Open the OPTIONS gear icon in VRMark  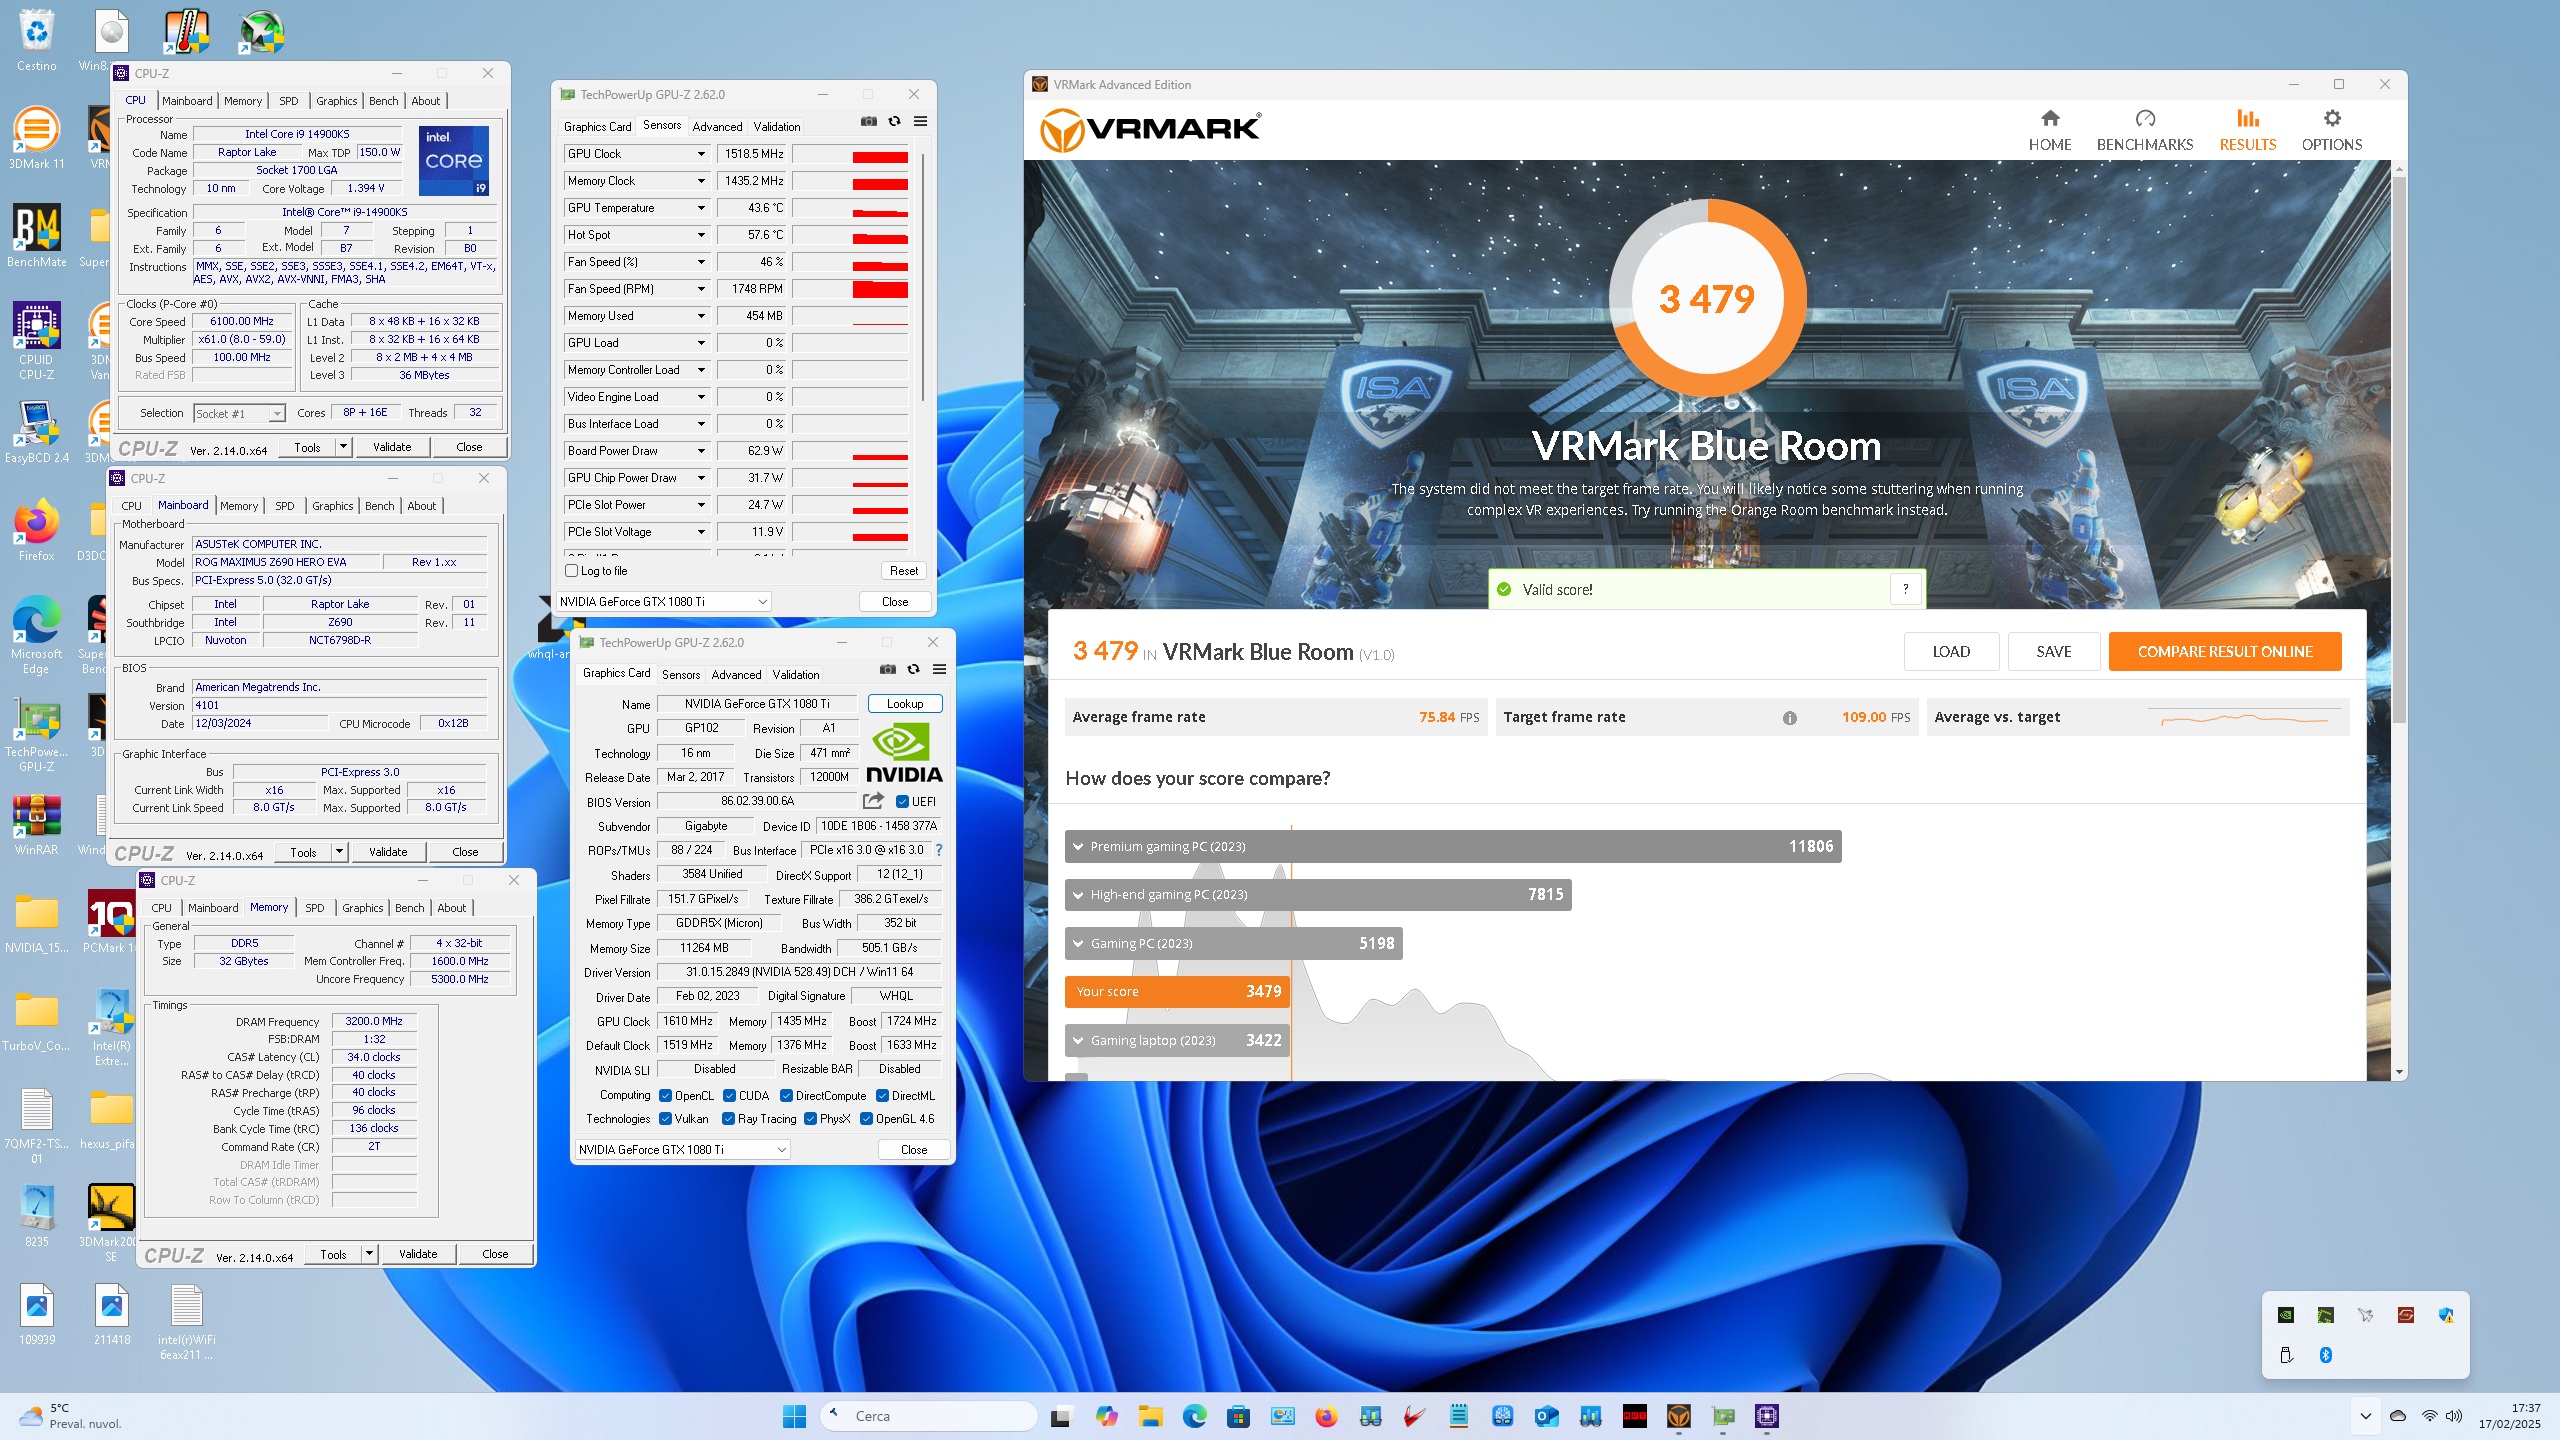[x=2332, y=118]
